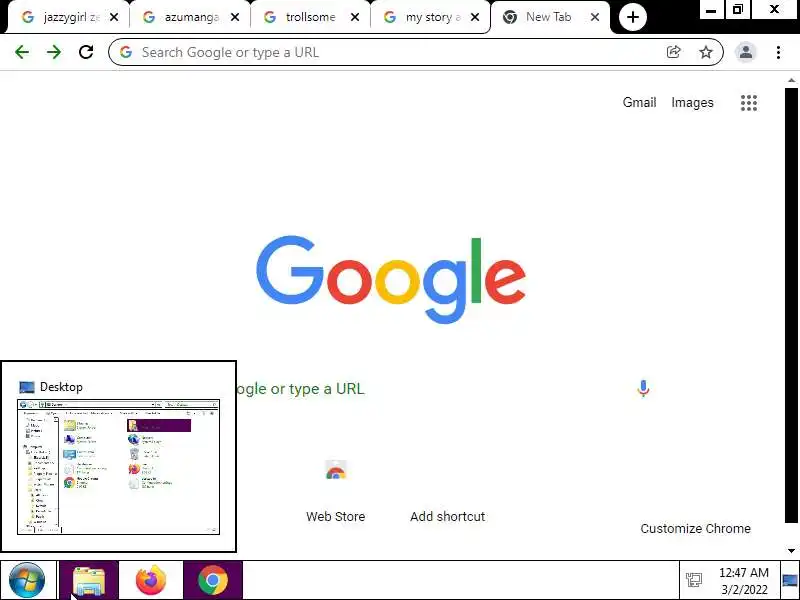Start voice search with microphone icon
Screen dimensions: 800x600
pos(643,388)
